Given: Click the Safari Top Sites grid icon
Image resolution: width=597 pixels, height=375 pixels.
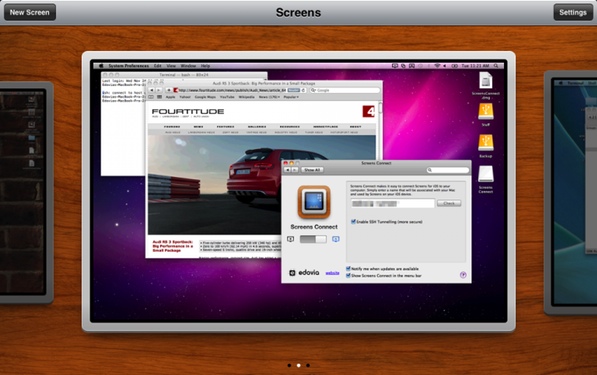Looking at the screenshot, I should [159, 97].
